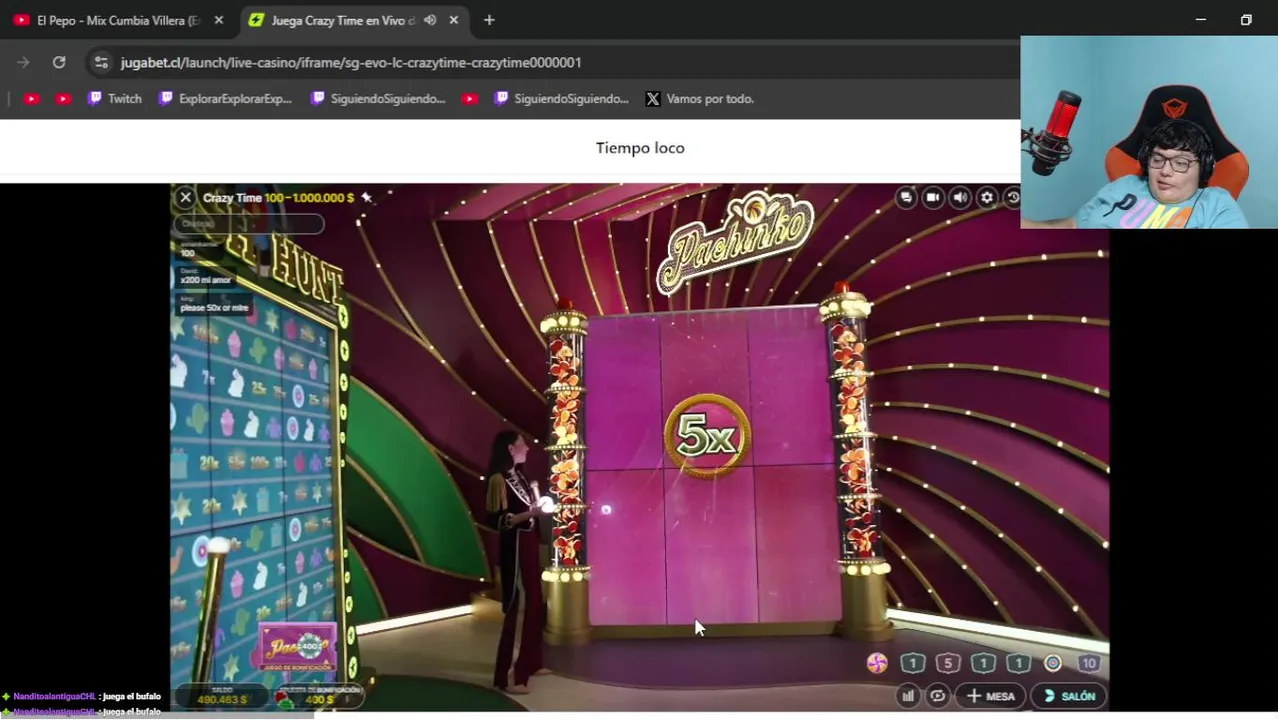Click the 490.463 $ balance value

click(x=221, y=700)
